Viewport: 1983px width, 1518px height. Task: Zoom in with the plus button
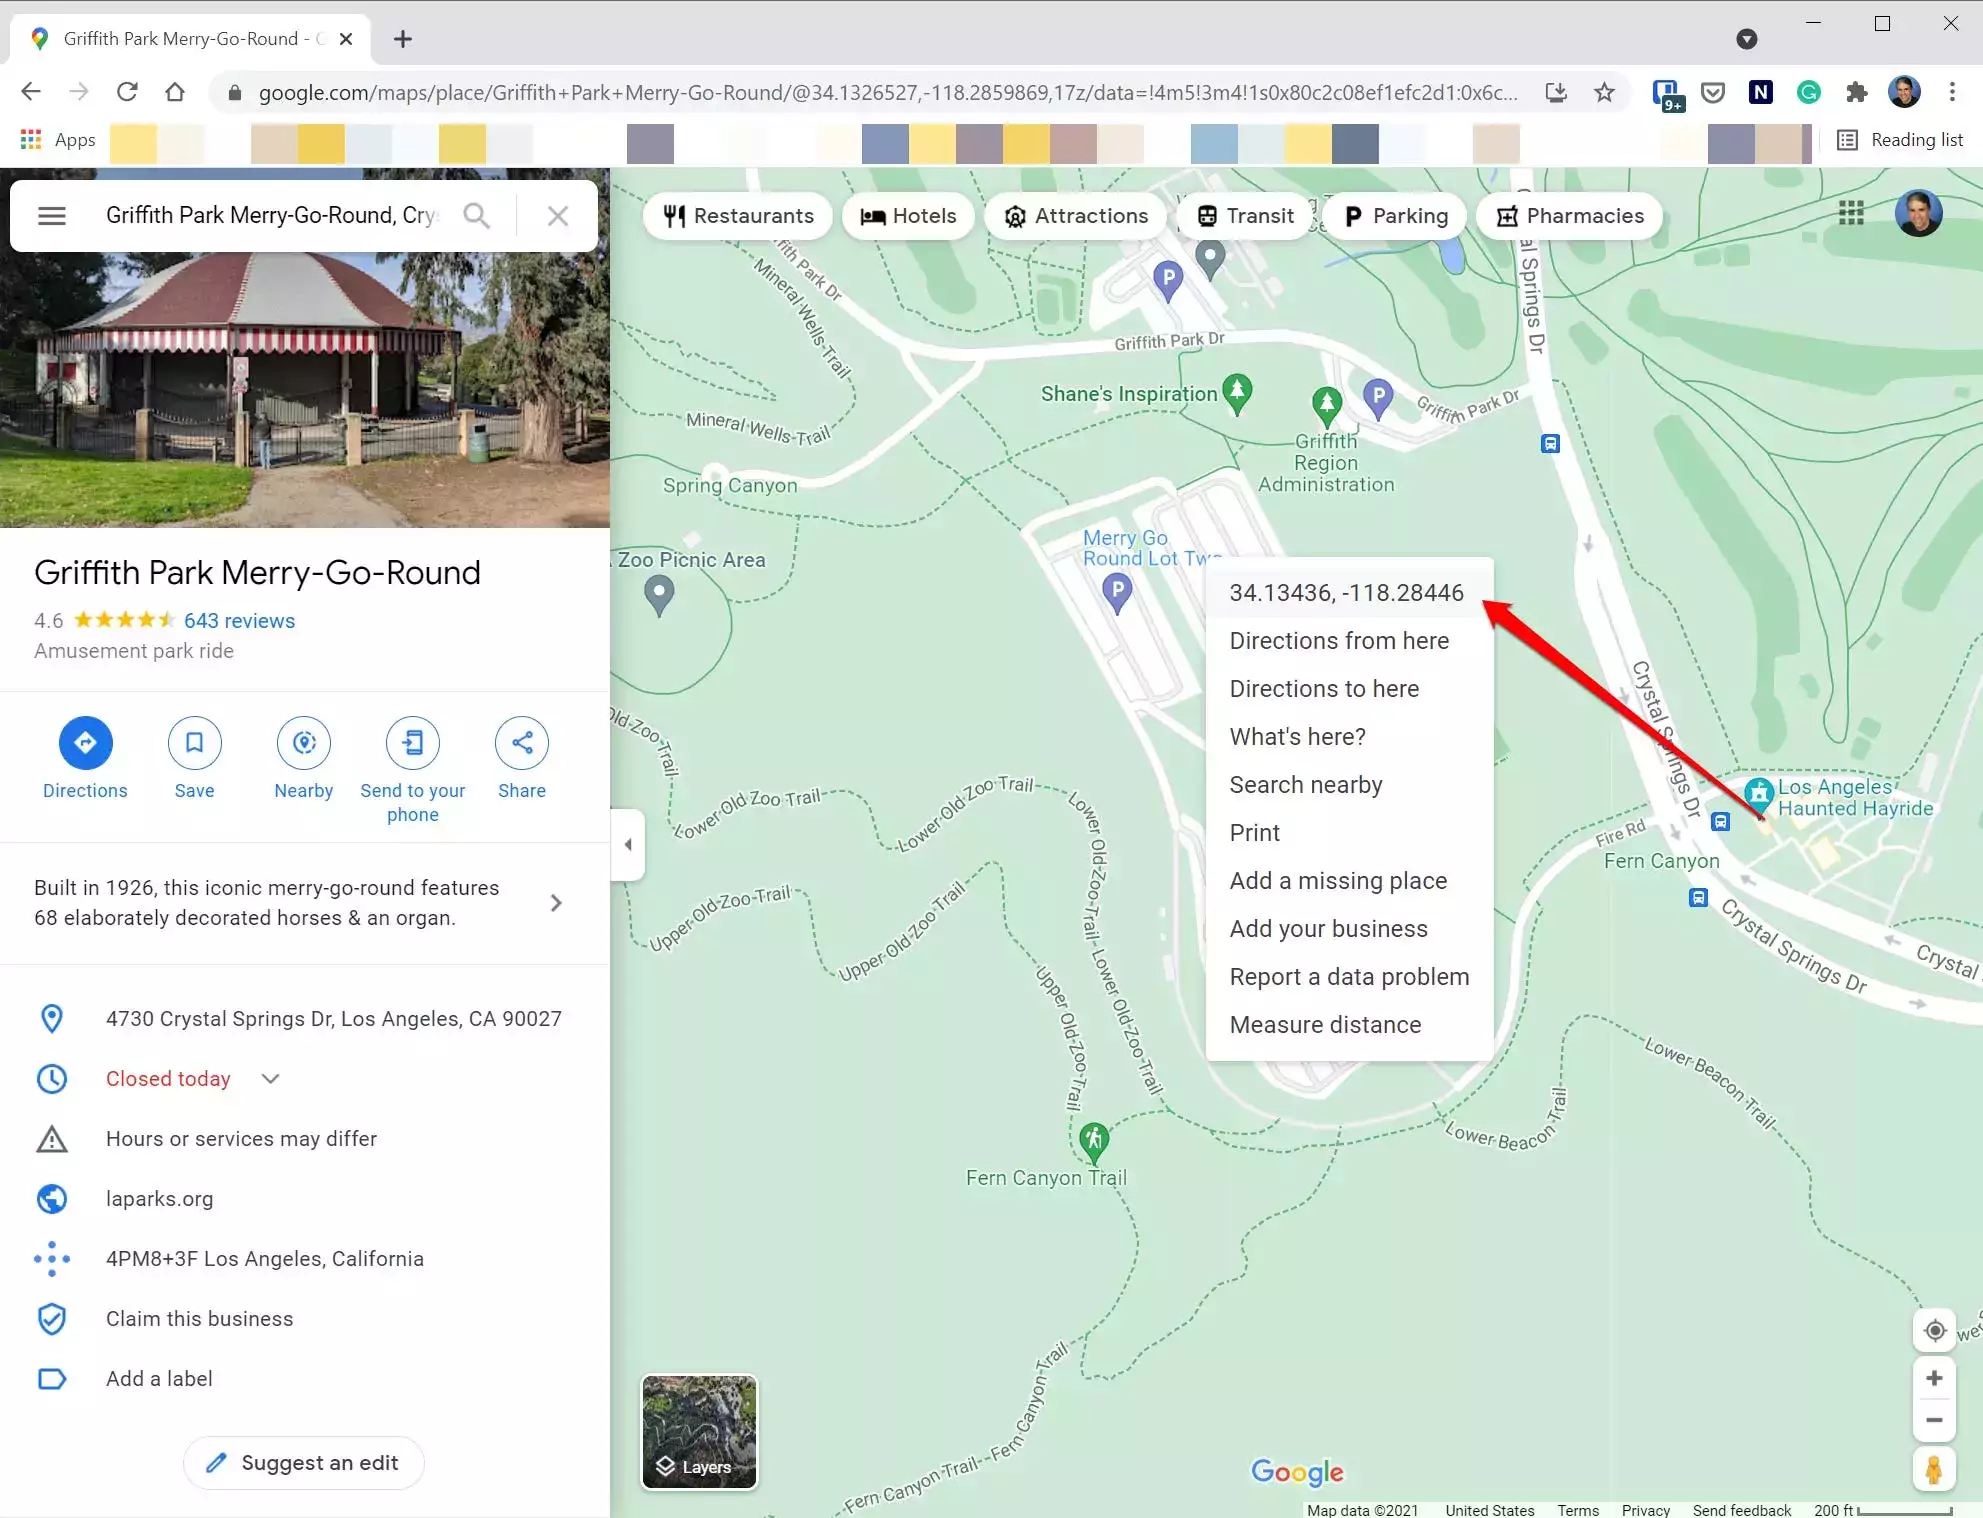1934,1378
